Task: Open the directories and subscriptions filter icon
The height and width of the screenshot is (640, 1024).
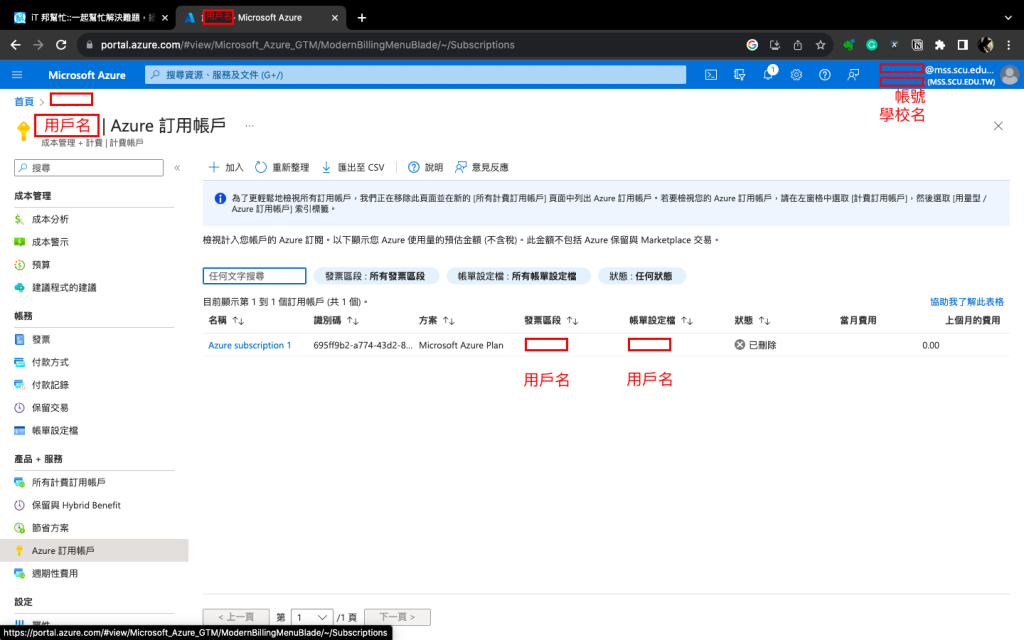Action: 739,75
